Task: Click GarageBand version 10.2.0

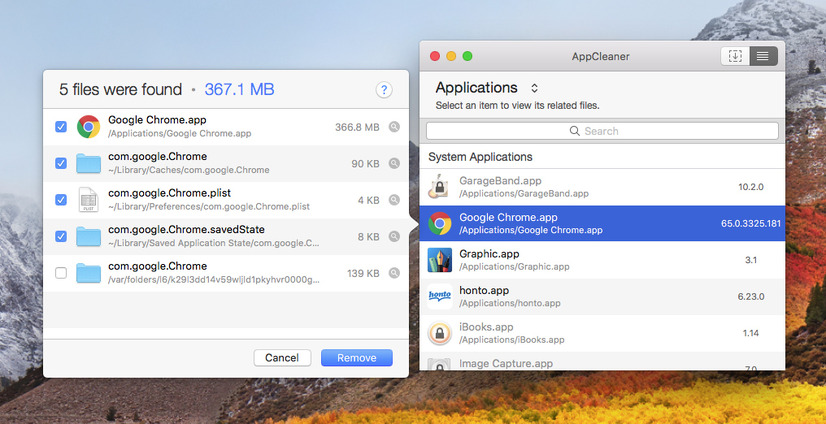Action: (x=751, y=187)
